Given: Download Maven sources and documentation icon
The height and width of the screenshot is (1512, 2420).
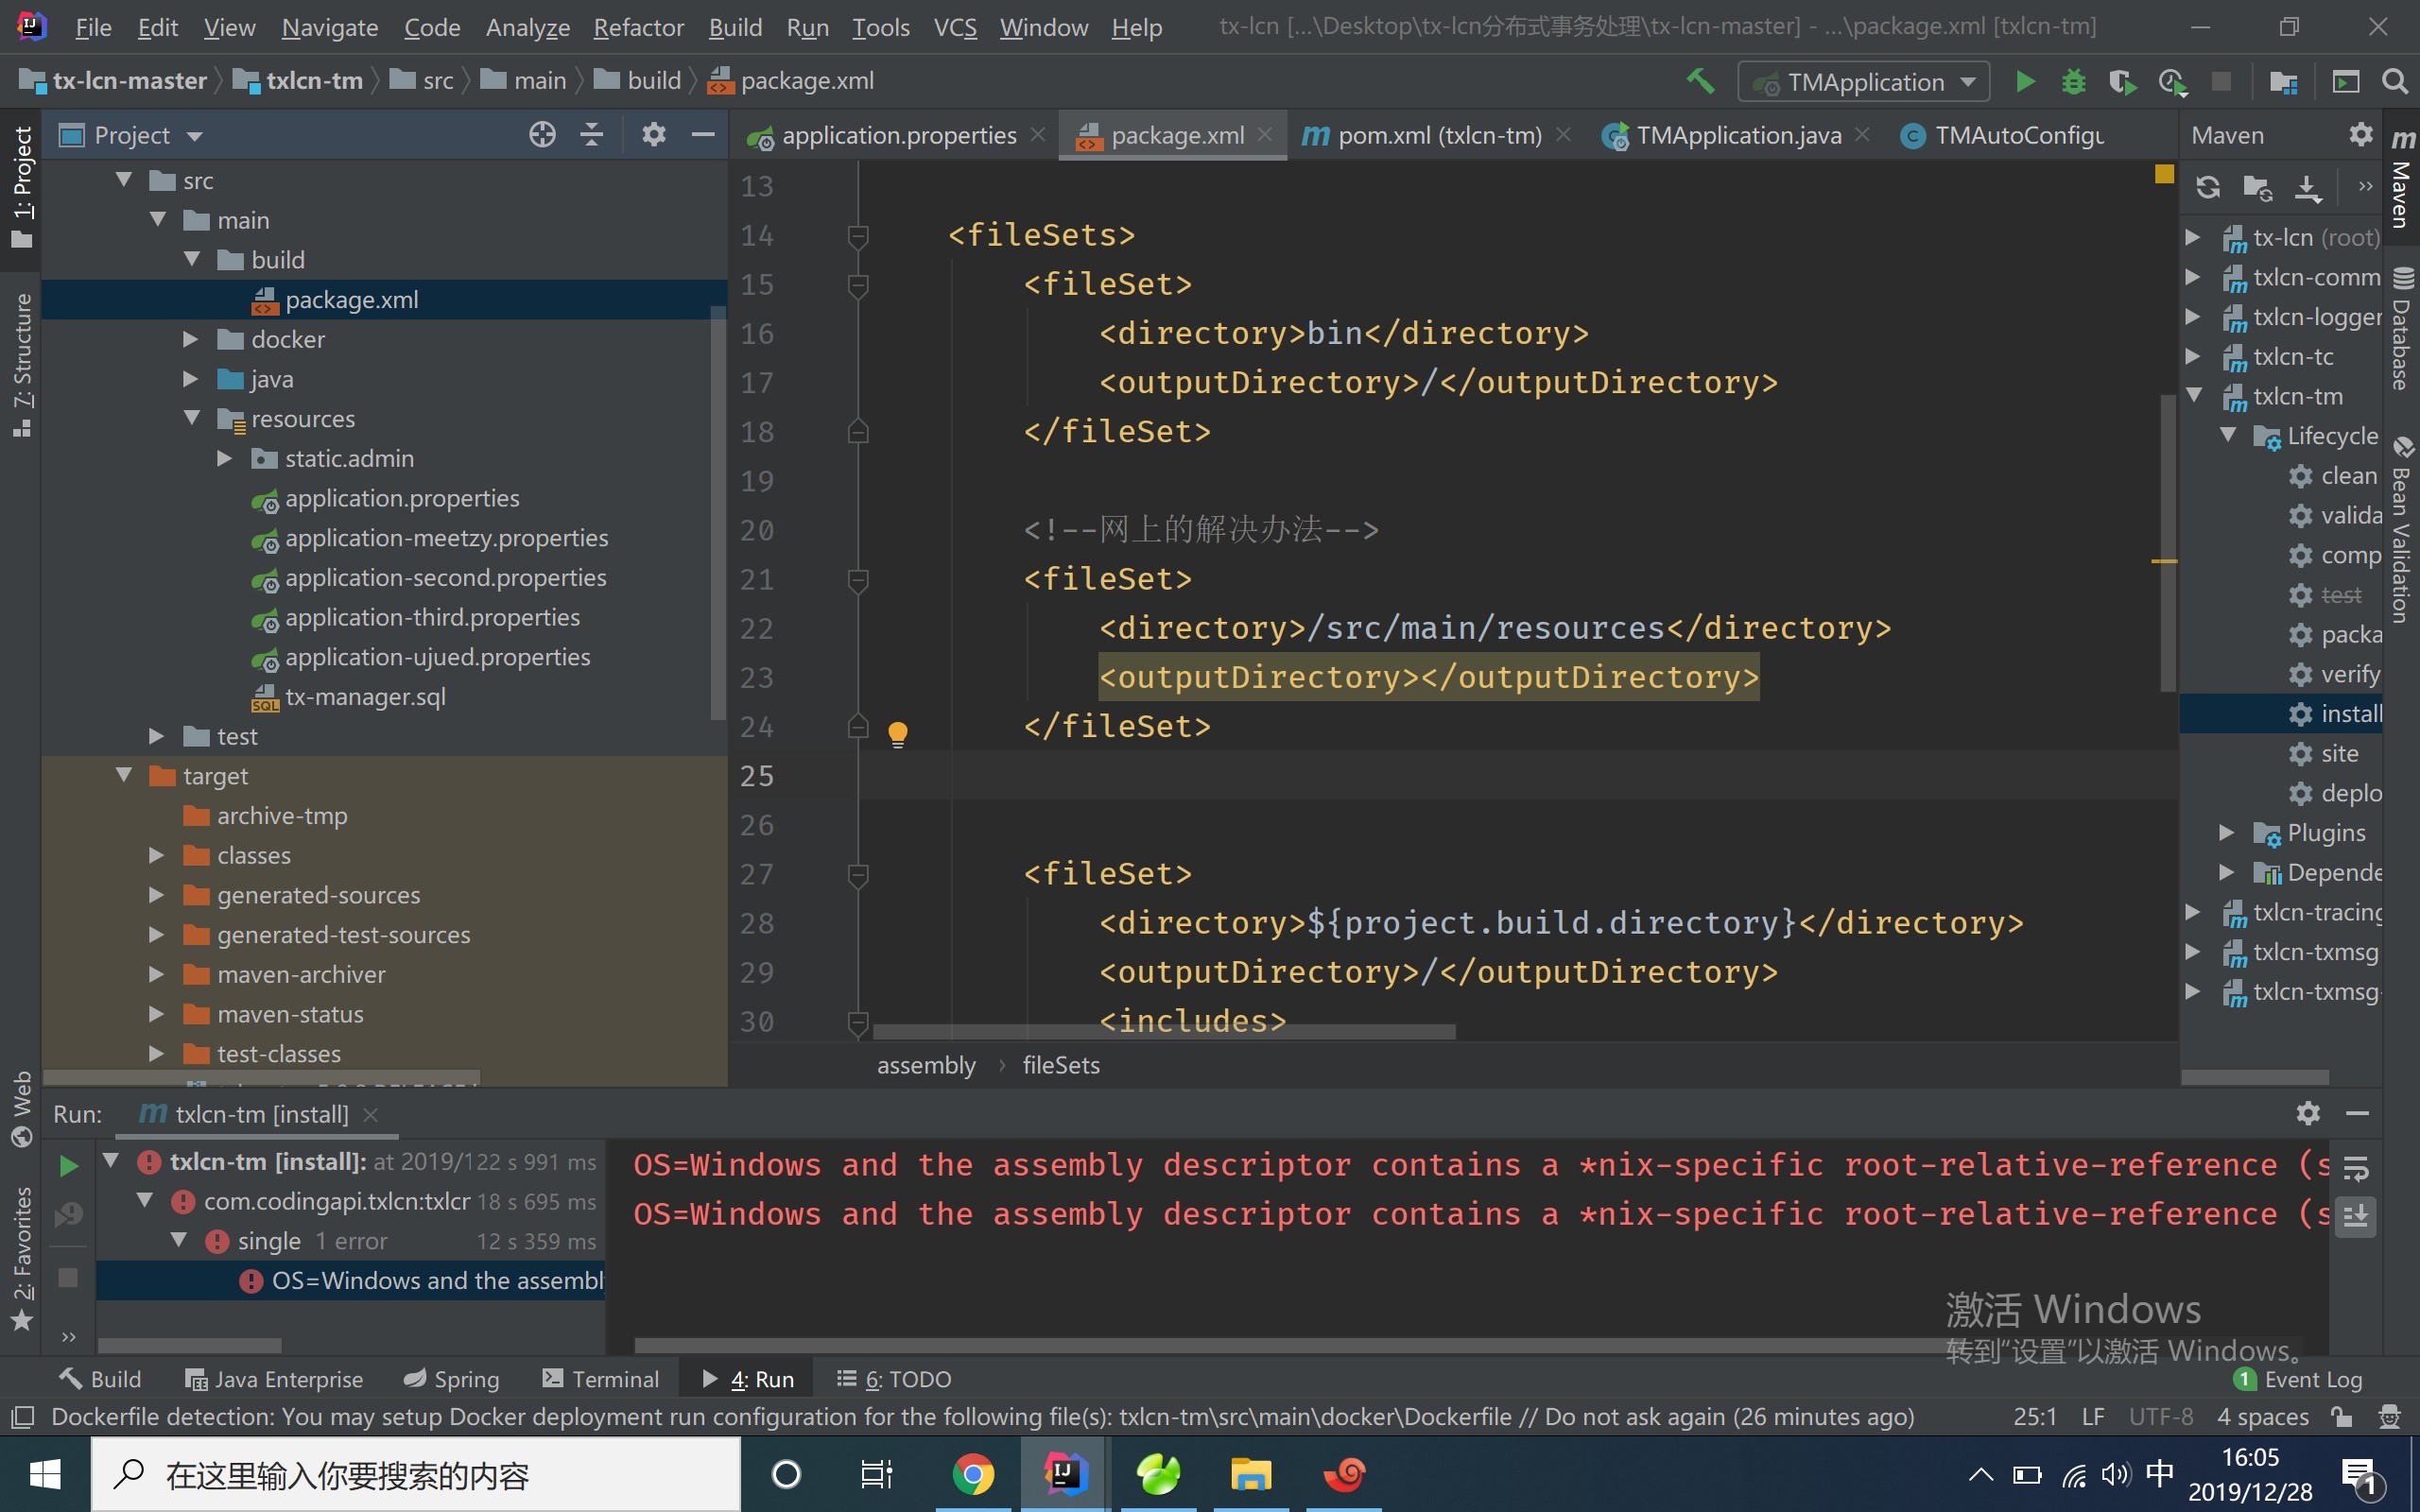Looking at the screenshot, I should [2307, 187].
